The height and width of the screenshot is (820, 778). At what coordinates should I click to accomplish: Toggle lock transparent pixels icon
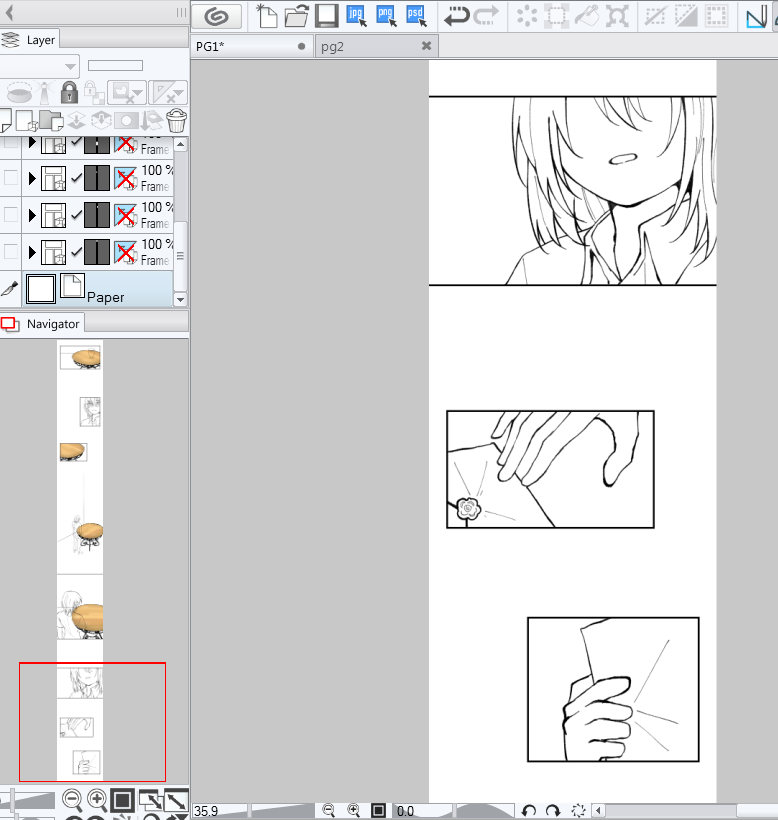94,93
